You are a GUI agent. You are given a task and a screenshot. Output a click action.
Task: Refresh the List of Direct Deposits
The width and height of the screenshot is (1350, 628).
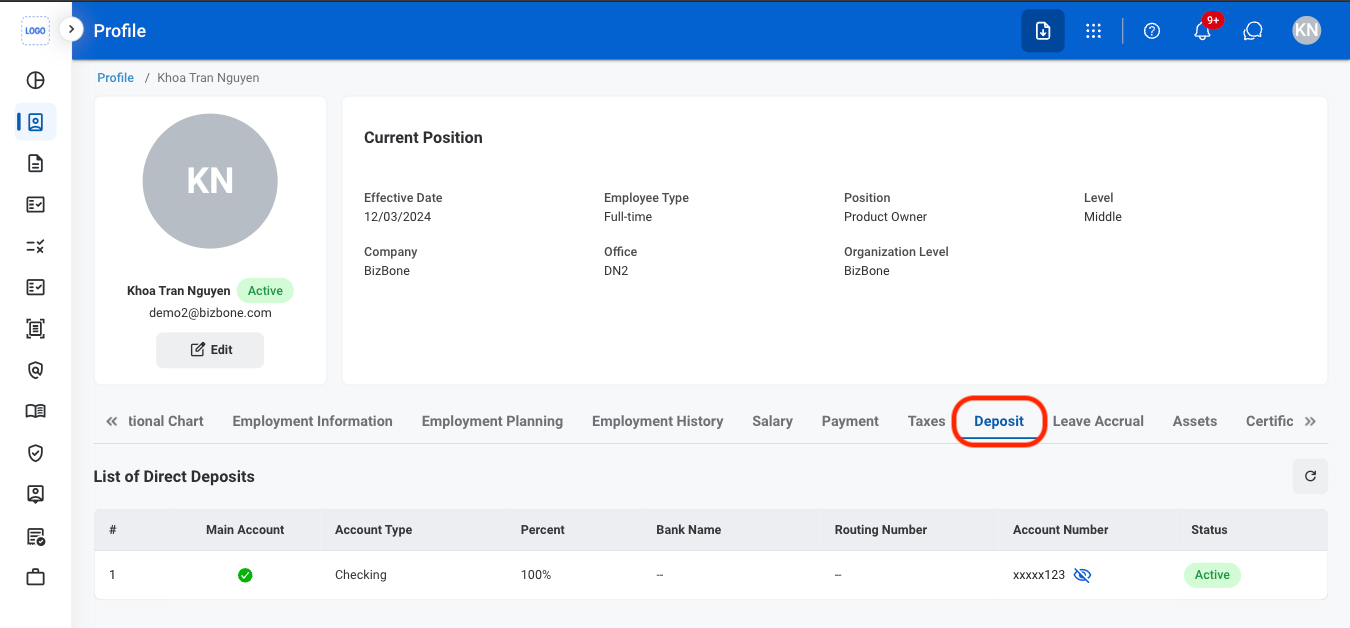[x=1310, y=477]
